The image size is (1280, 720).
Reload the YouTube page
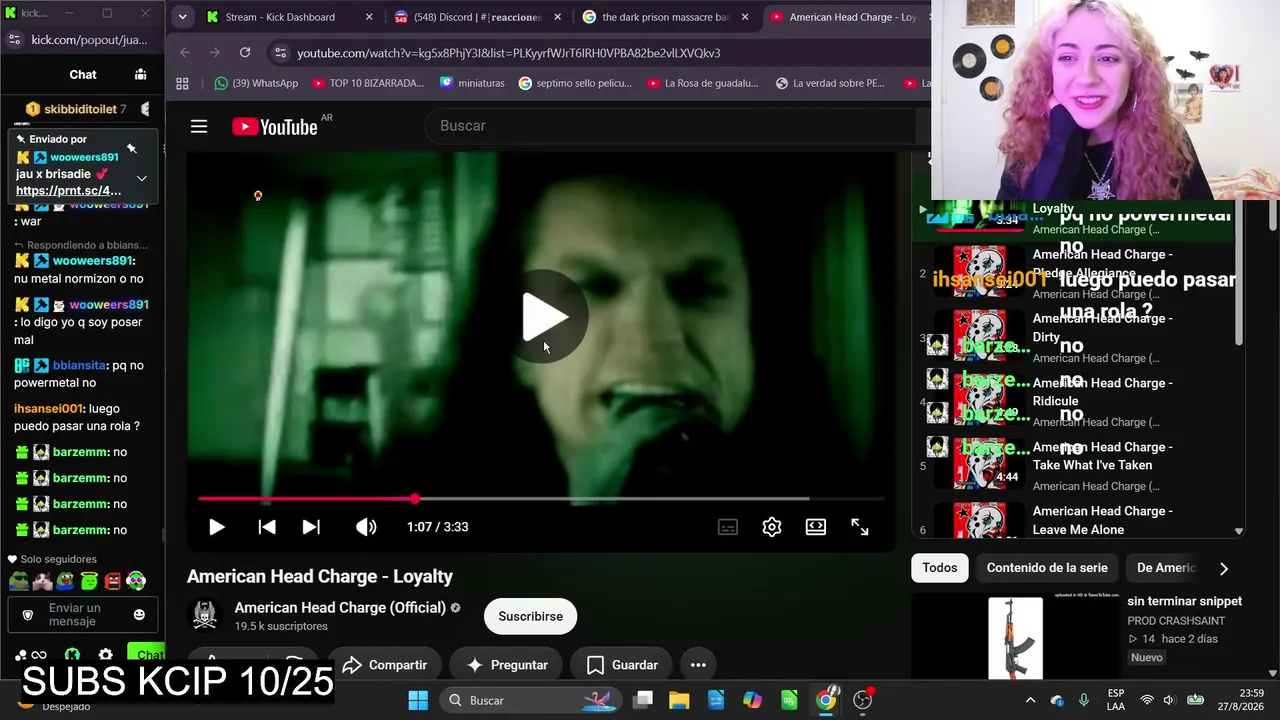tap(245, 52)
